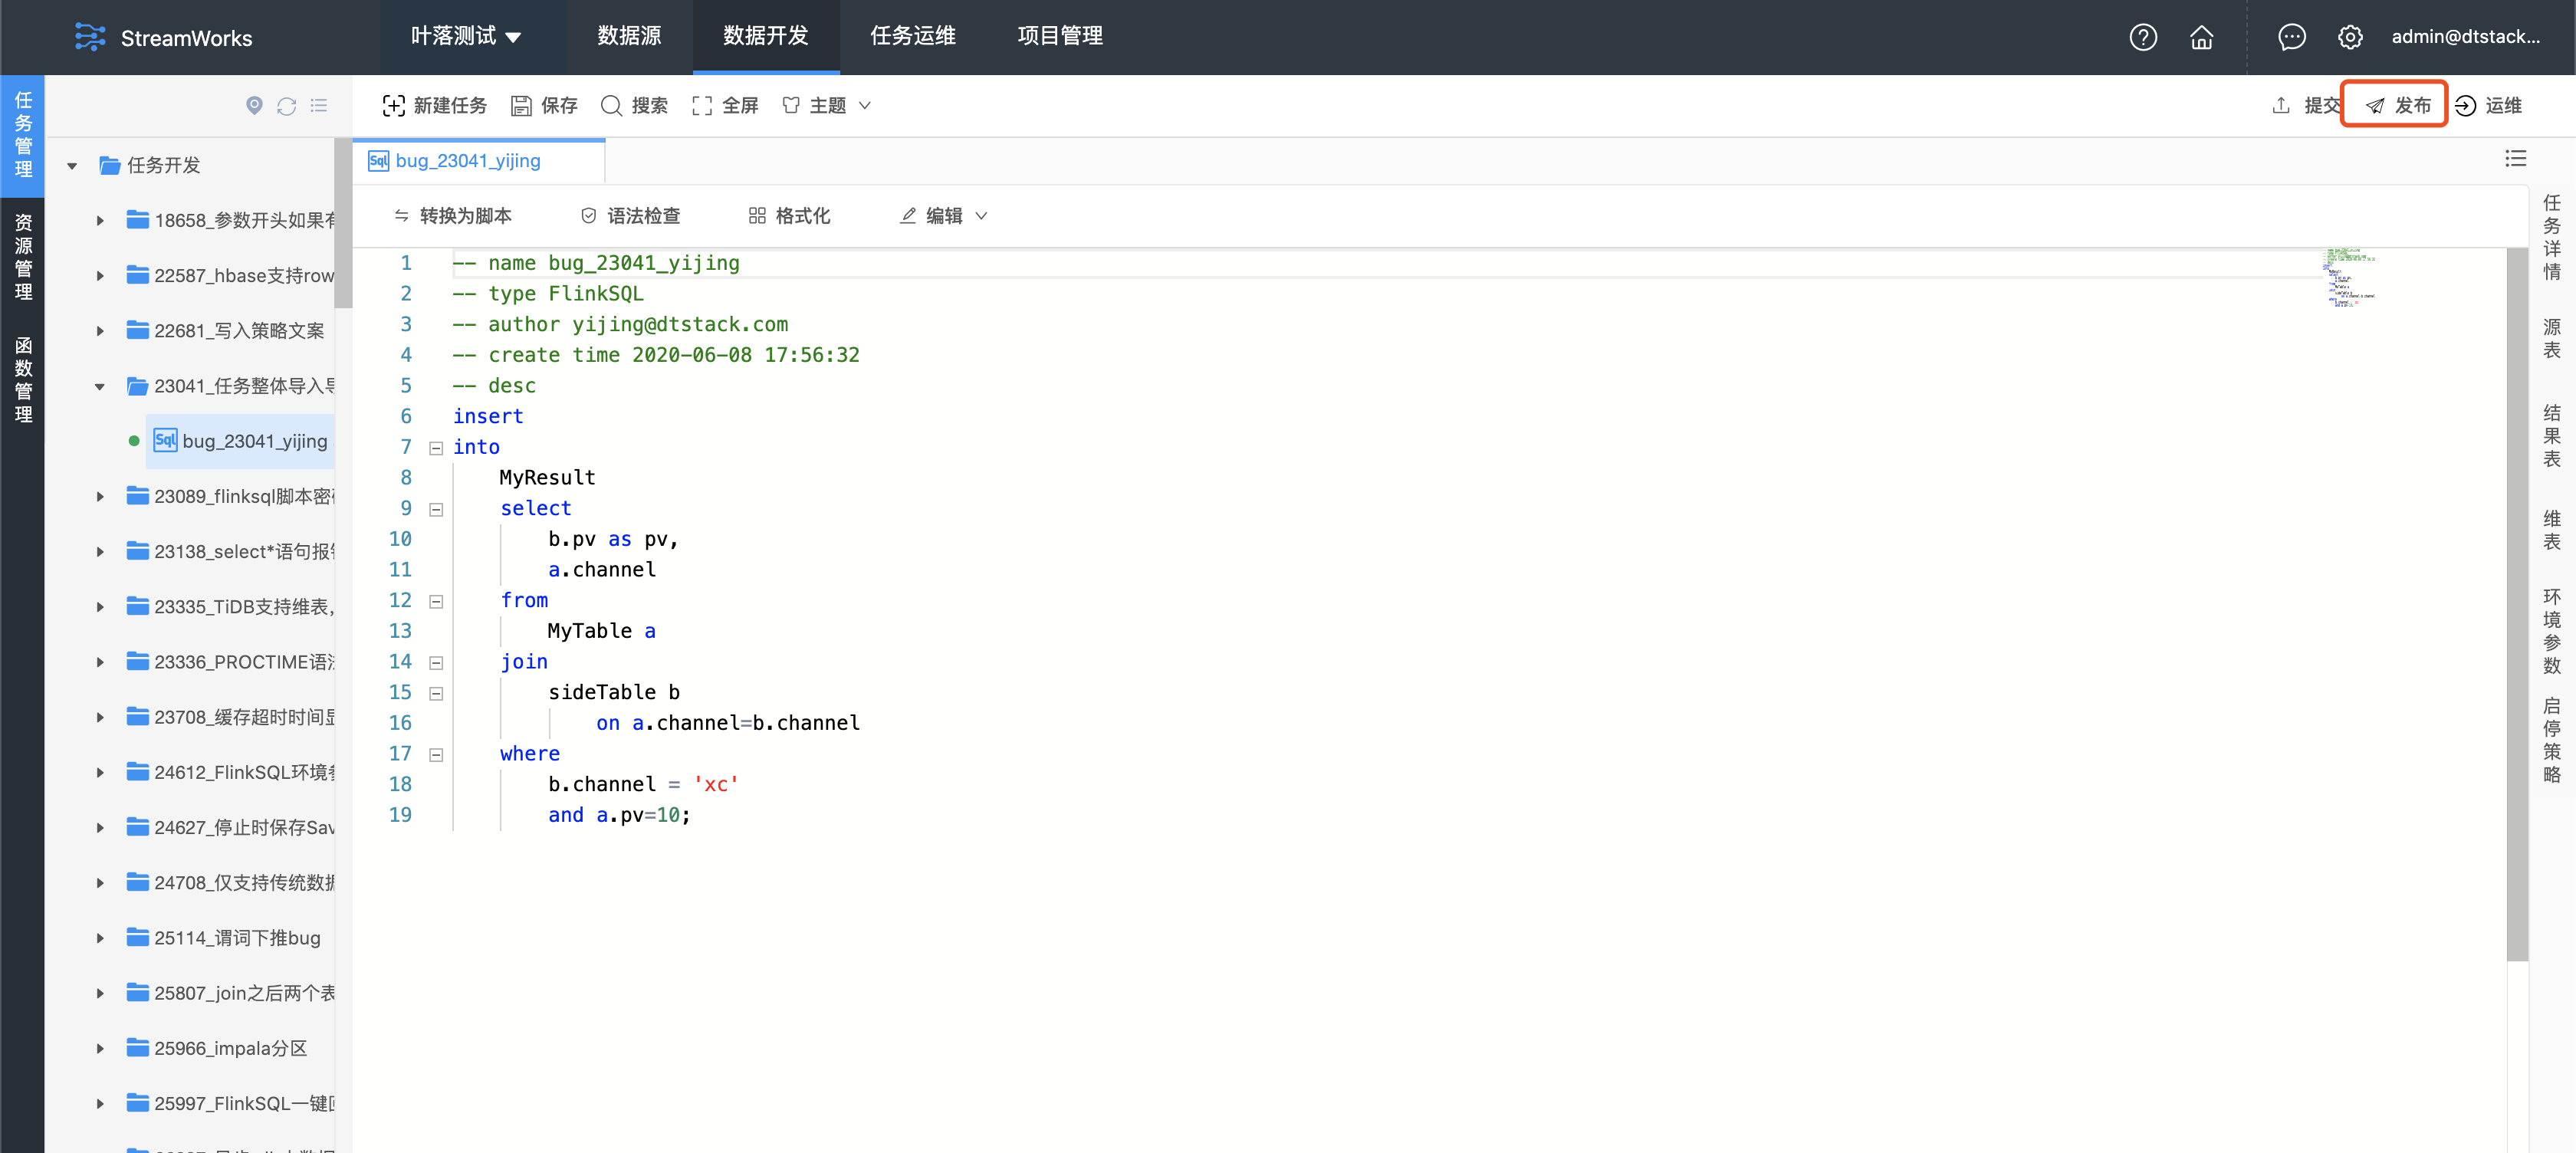Switch to 数据开发 menu
The width and height of the screenshot is (2576, 1153).
click(x=765, y=37)
